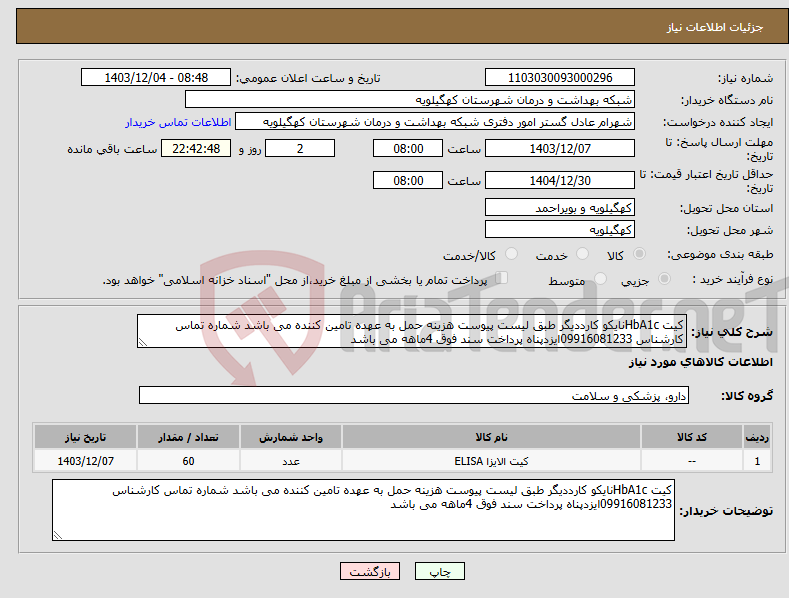Click the response deadline hour 08:00 field
Viewport: 789px width, 598px height.
click(408, 148)
